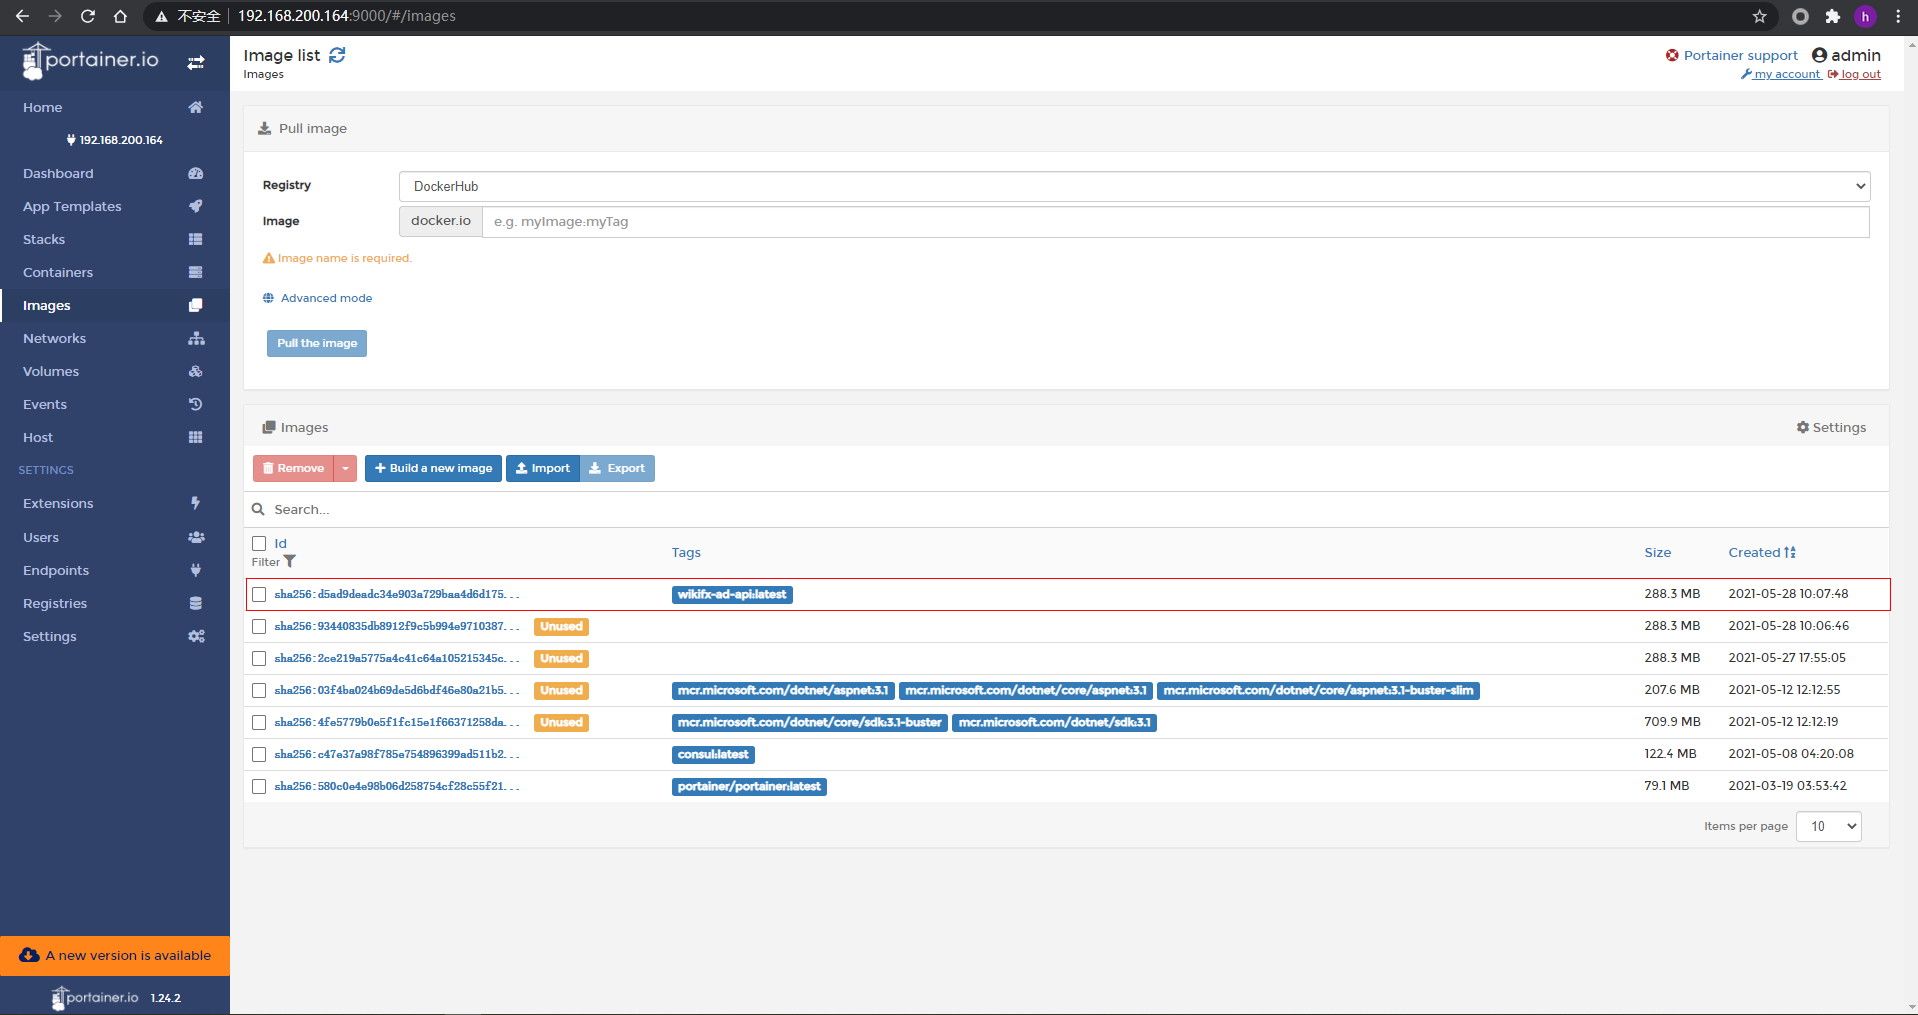Click the Home house icon
This screenshot has width=1918, height=1015.
tap(196, 107)
